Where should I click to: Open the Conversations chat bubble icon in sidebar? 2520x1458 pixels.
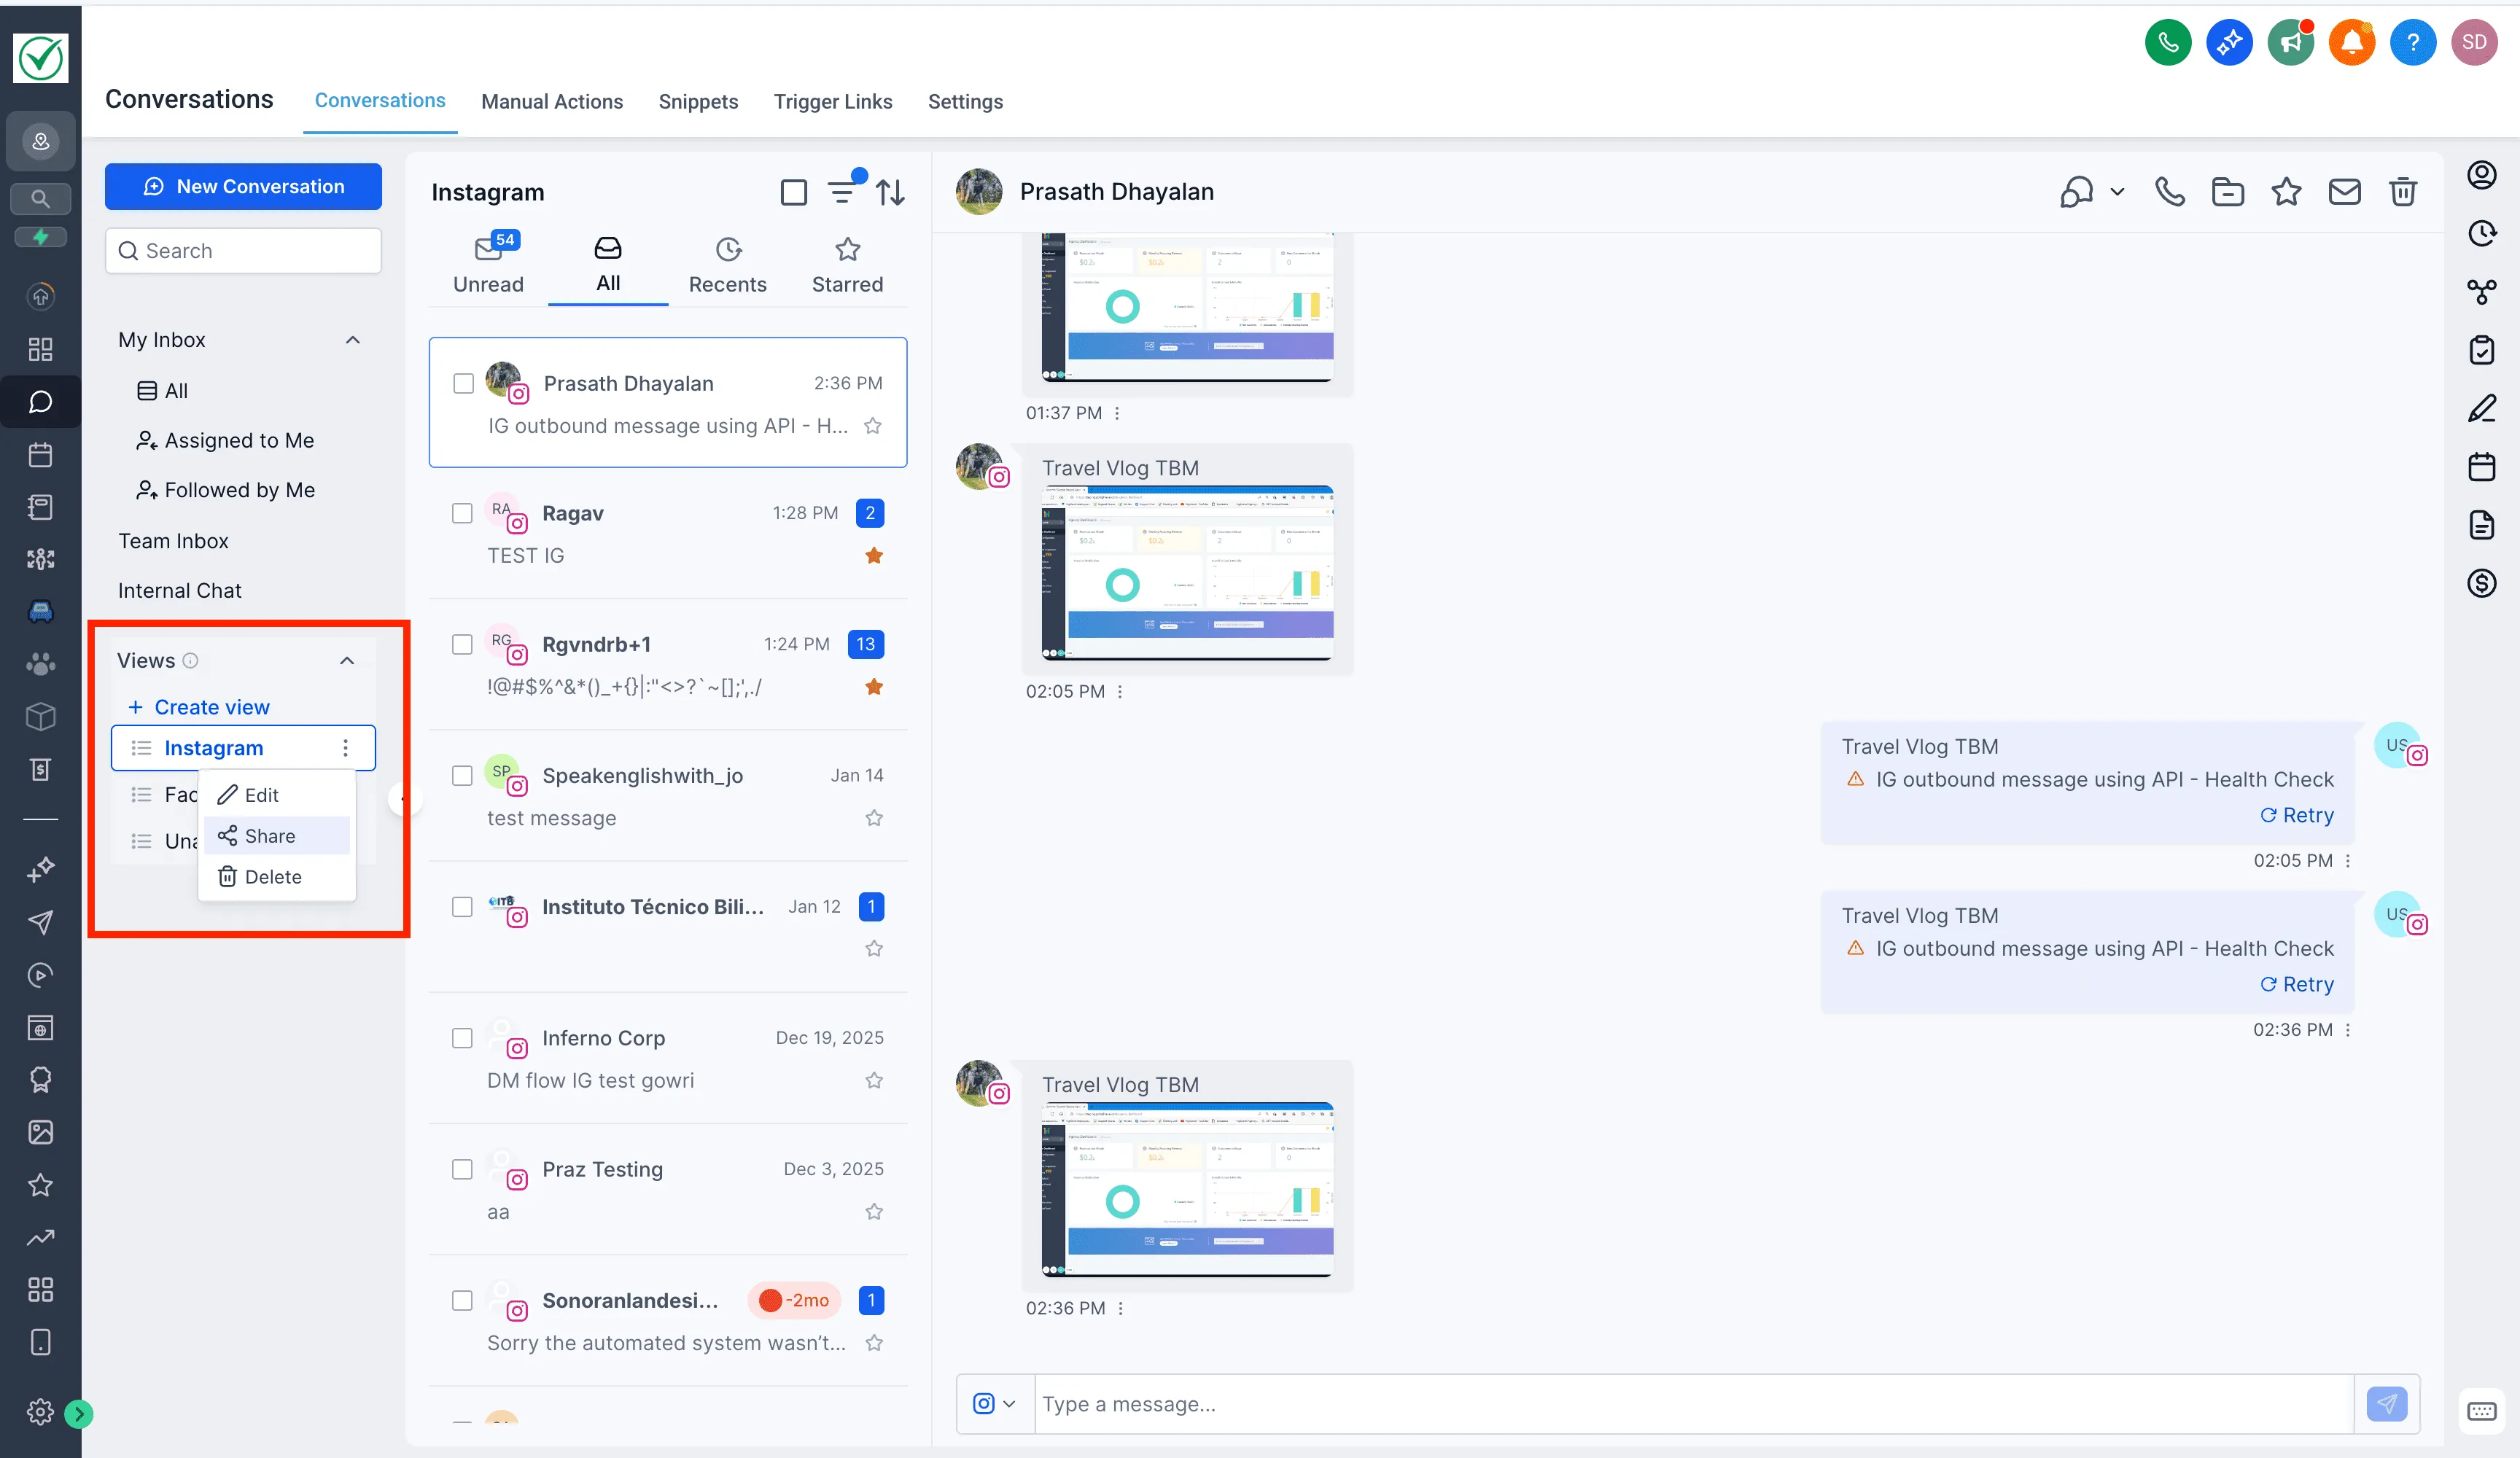point(40,401)
